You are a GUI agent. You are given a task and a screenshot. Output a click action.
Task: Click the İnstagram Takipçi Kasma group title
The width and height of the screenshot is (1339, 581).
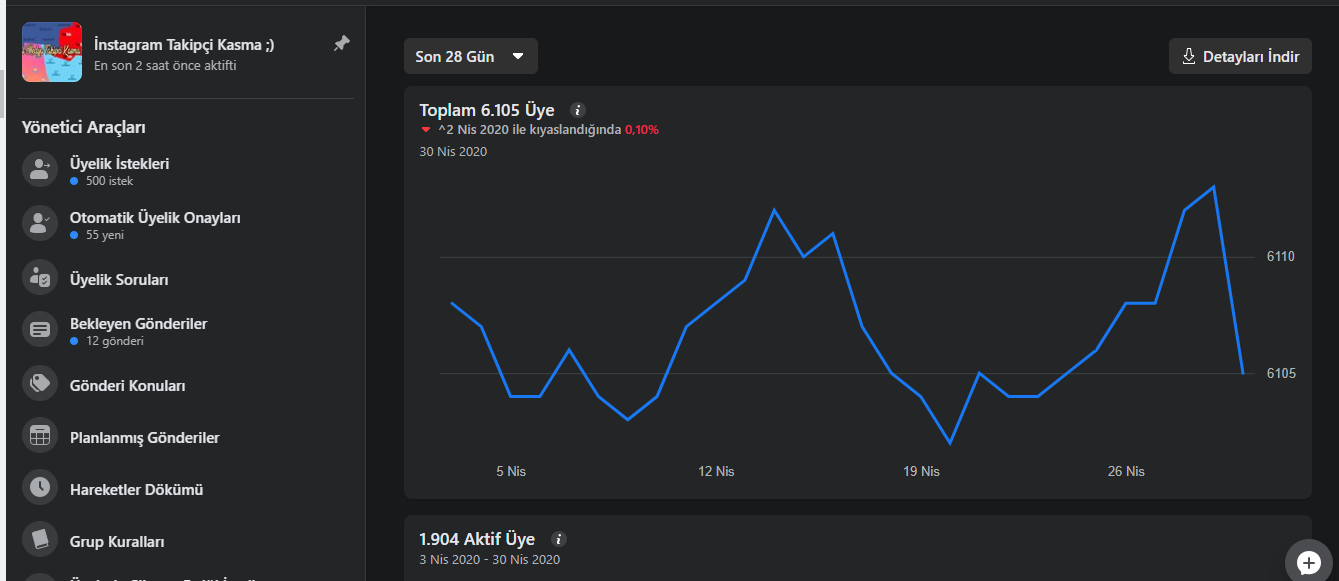[184, 45]
